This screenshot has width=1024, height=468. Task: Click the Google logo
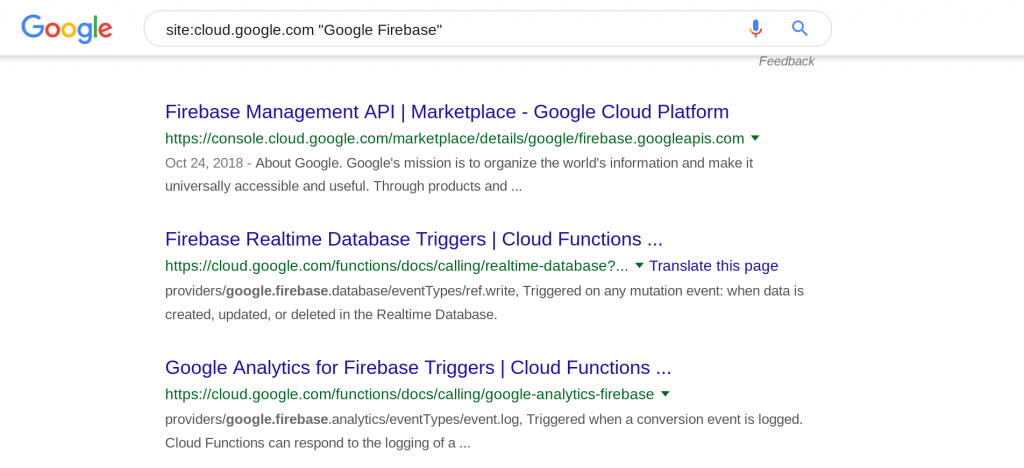[x=67, y=29]
